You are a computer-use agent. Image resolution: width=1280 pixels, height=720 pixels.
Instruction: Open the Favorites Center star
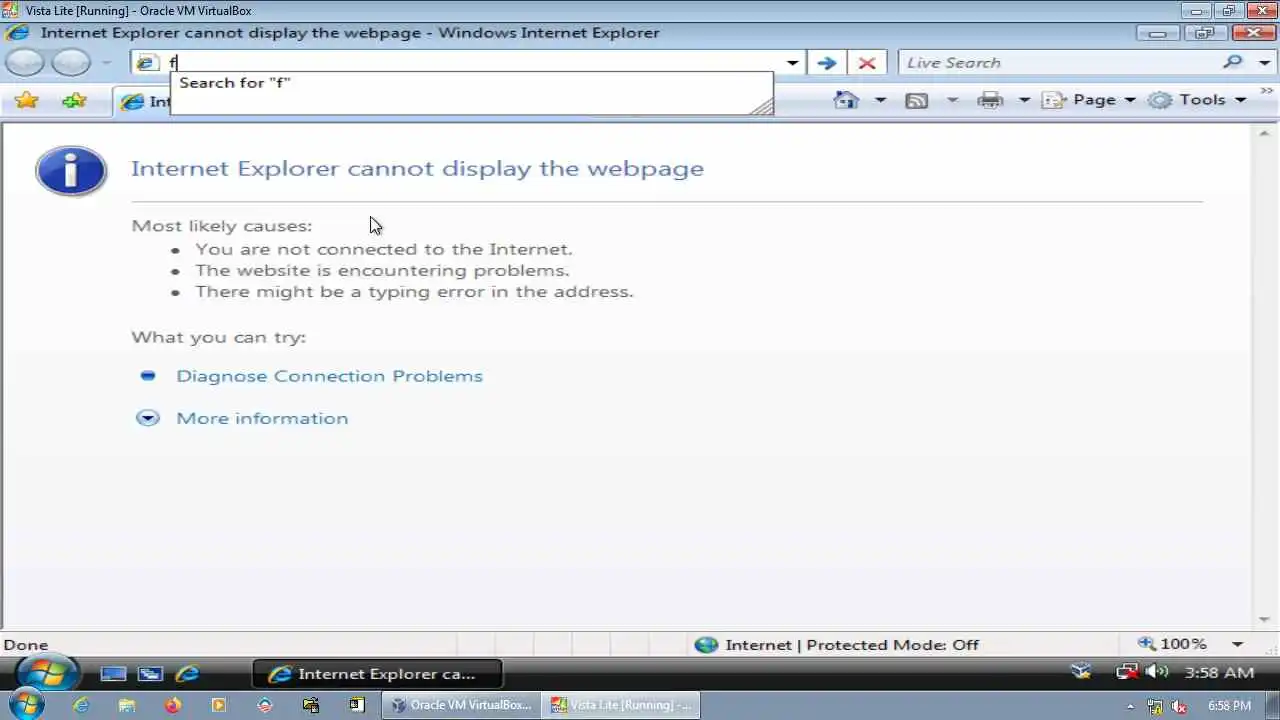(27, 100)
